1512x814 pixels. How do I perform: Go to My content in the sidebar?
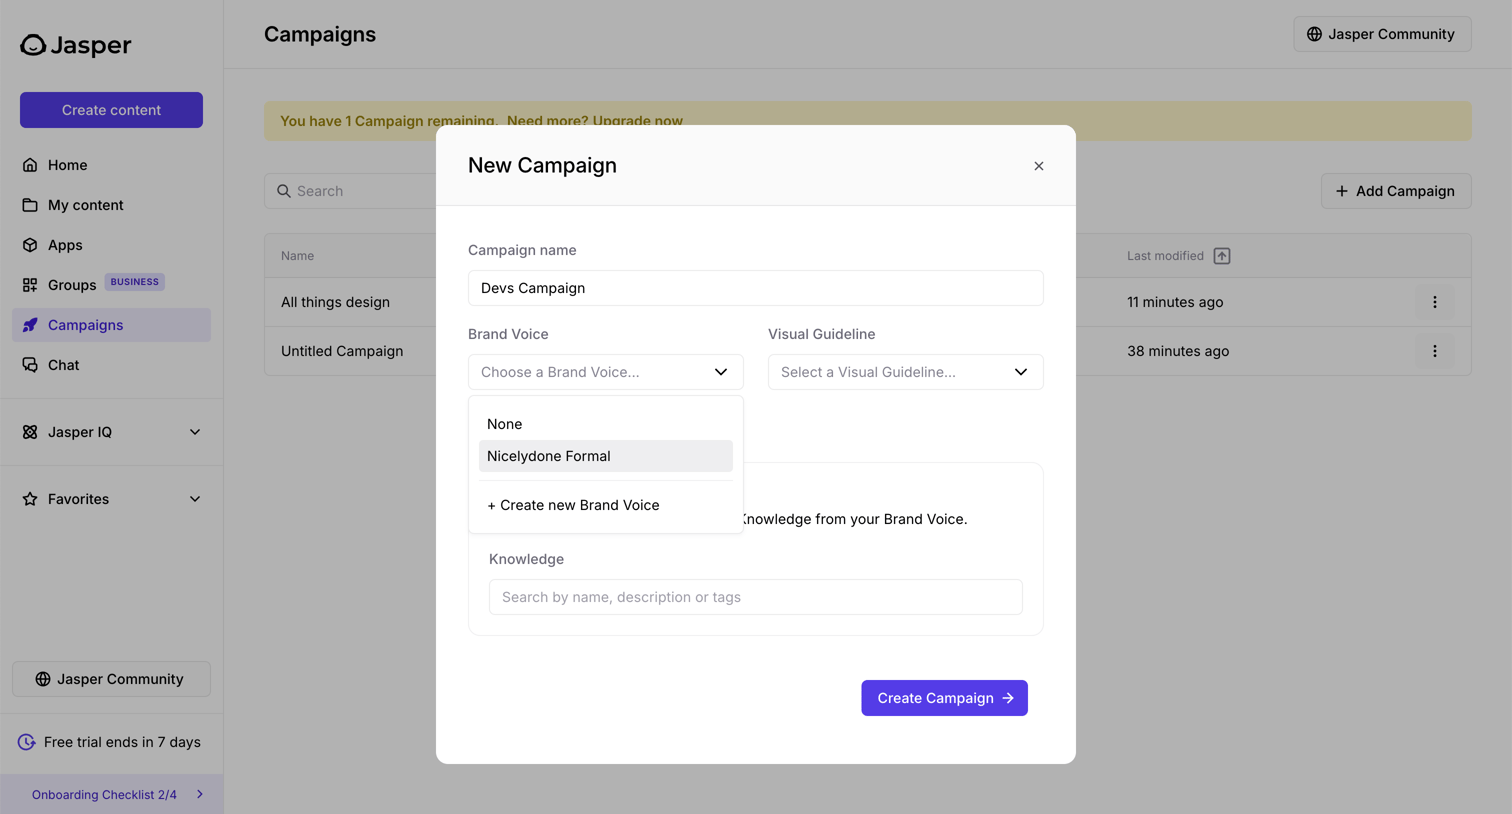pyautogui.click(x=111, y=205)
